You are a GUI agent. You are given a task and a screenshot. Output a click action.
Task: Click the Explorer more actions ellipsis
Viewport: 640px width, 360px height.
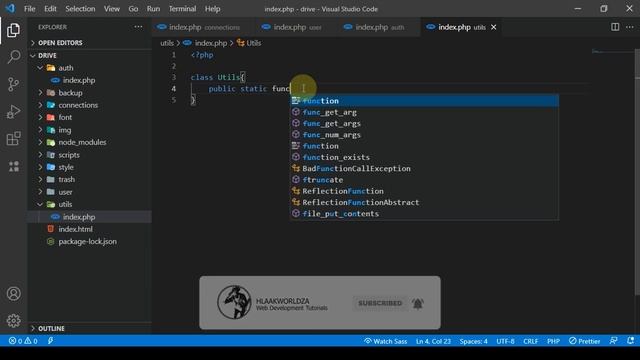click(138, 27)
